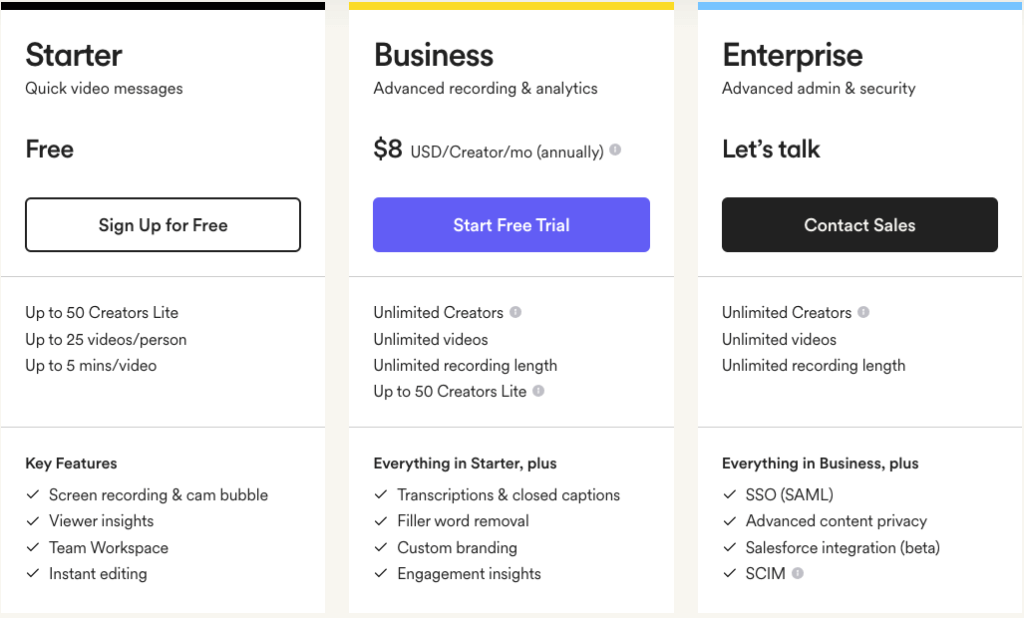Click checkmark beside SSO (SAML)
The image size is (1024, 618).
tap(729, 495)
